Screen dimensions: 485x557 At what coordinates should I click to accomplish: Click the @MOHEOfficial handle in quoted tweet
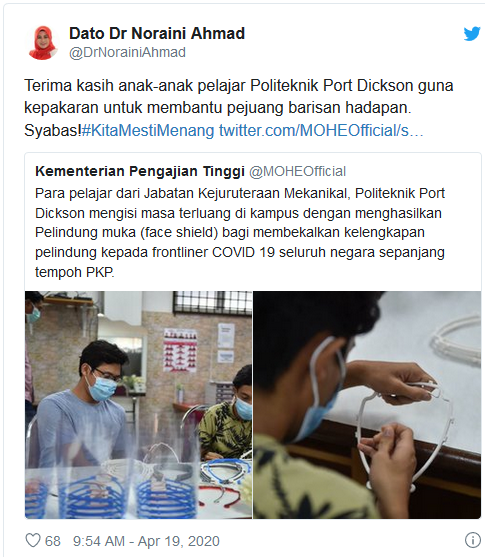point(297,172)
